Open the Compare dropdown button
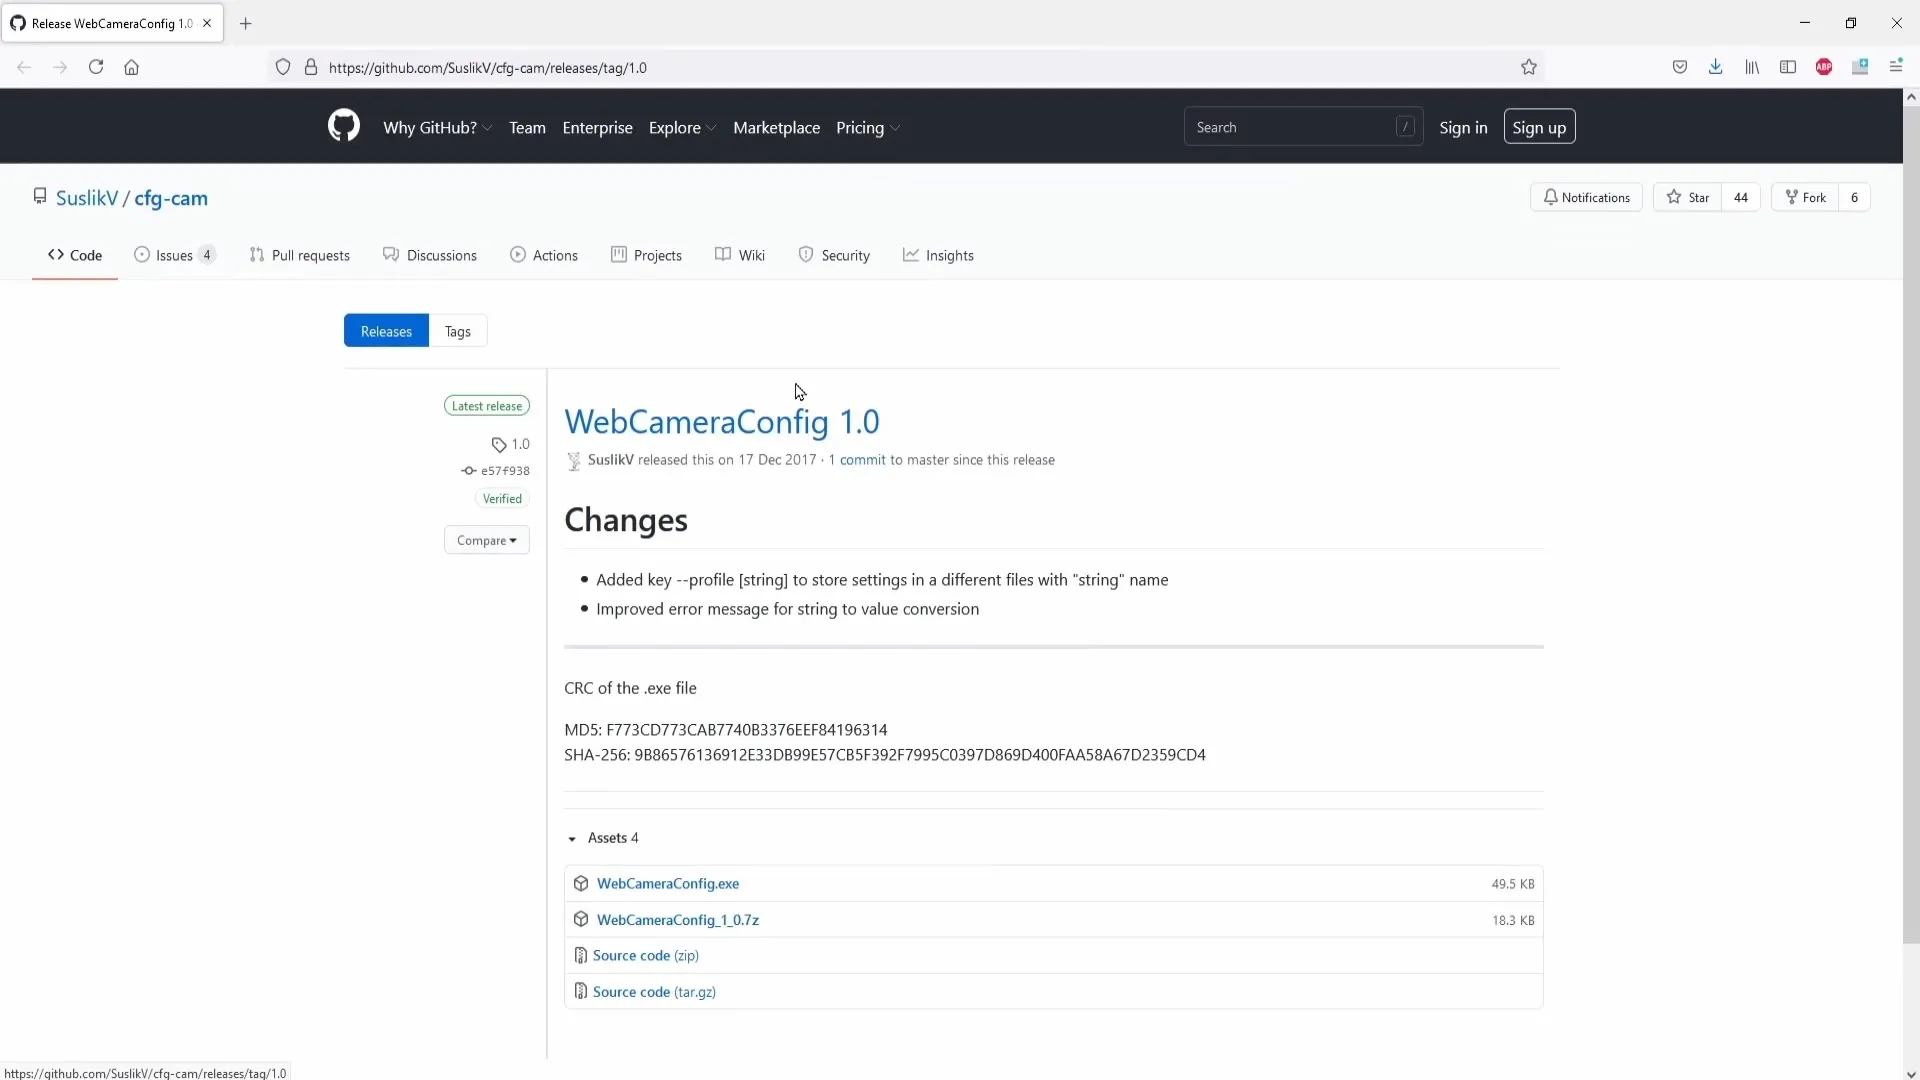The image size is (1920, 1080). (486, 540)
